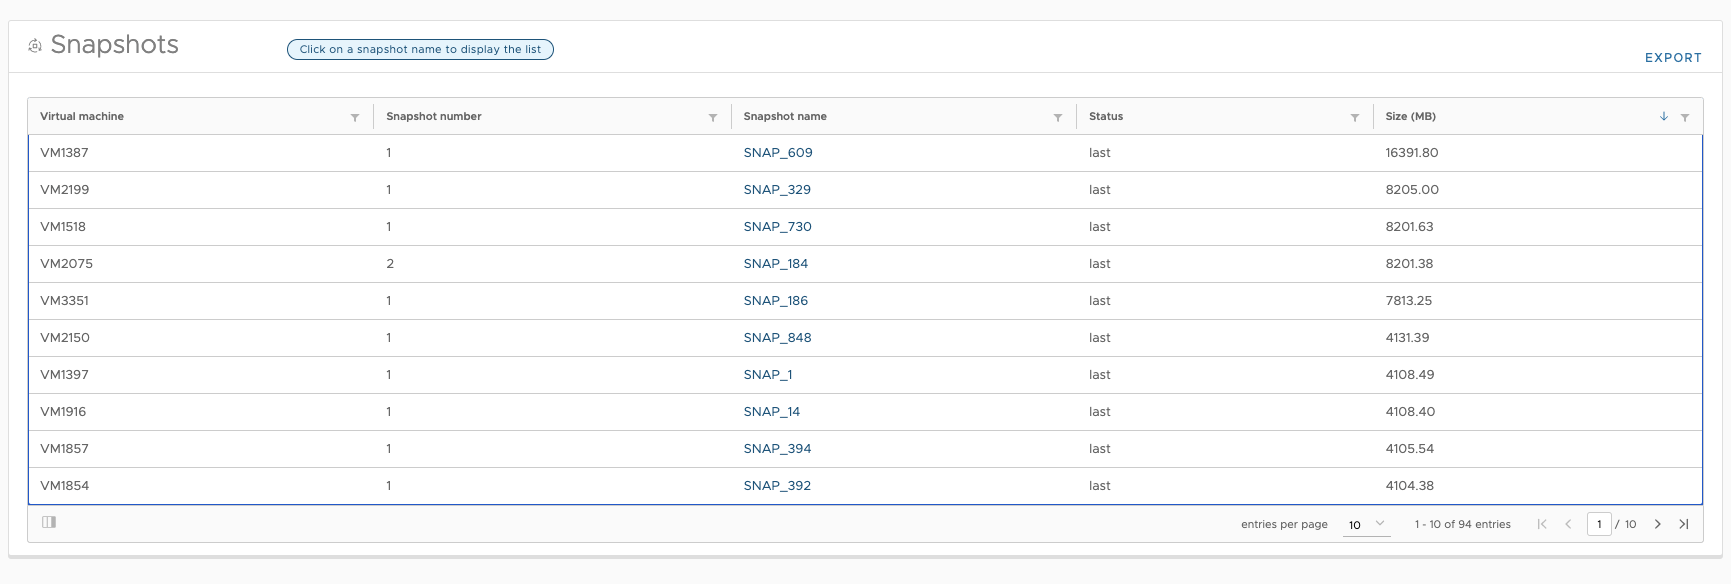Screen dimensions: 1731x584
Task: Open SNAP_609 snapshot link
Action: click(x=778, y=153)
